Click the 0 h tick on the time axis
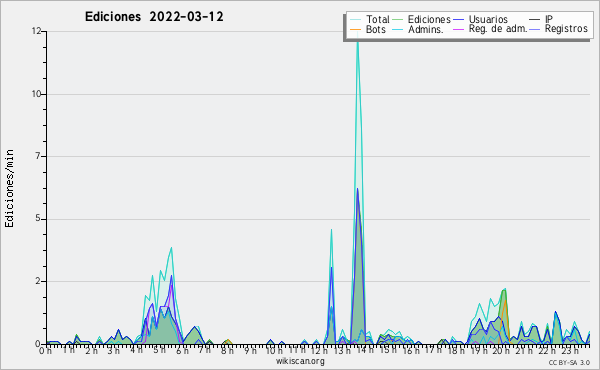The image size is (600, 370). tap(45, 350)
